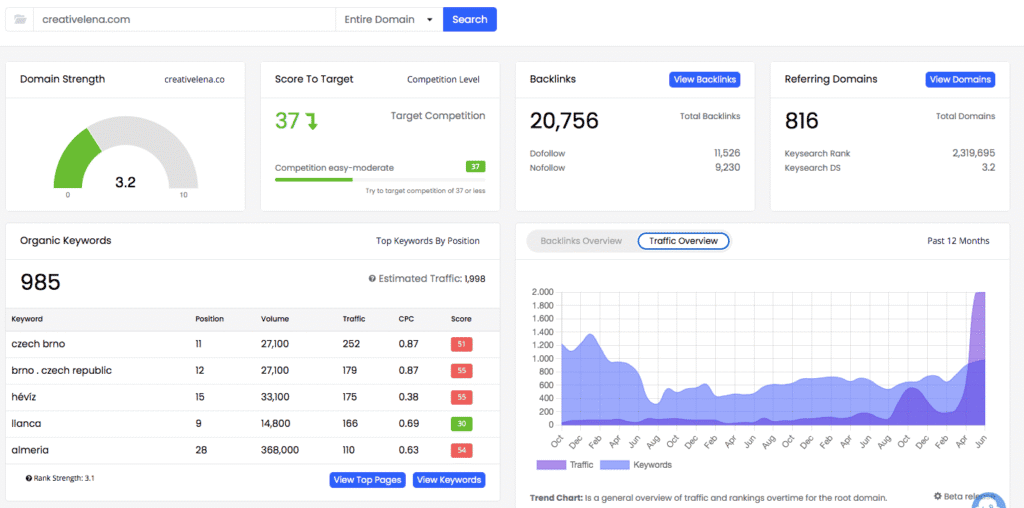1024x508 pixels.
Task: Click the creativelena.com domain input field
Action: click(x=185, y=20)
